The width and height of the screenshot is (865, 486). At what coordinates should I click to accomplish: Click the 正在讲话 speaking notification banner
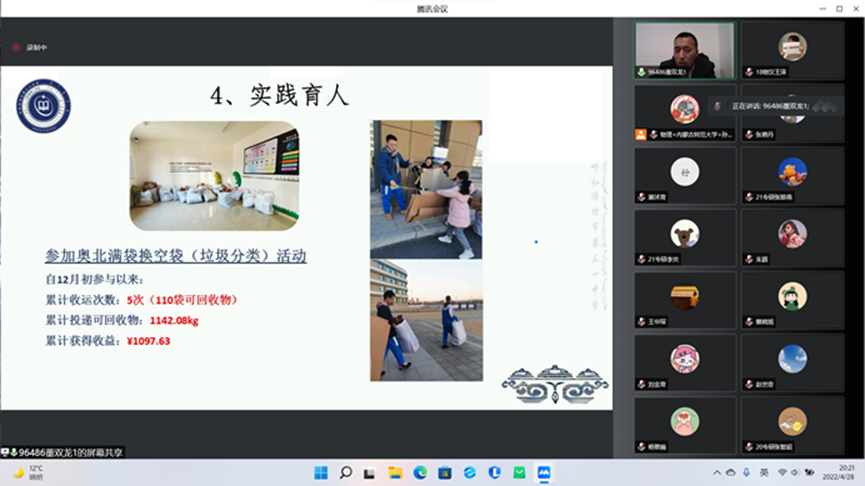pos(770,105)
